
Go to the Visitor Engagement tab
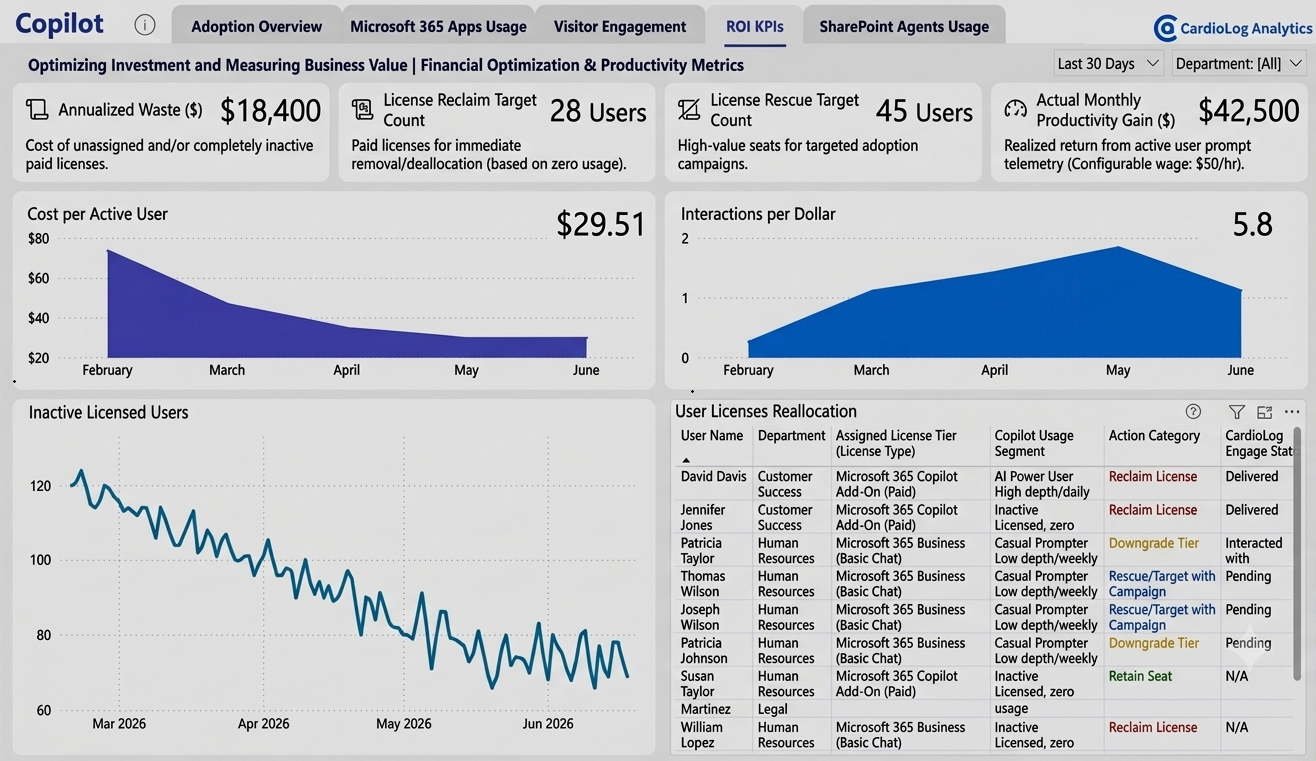pyautogui.click(x=620, y=26)
